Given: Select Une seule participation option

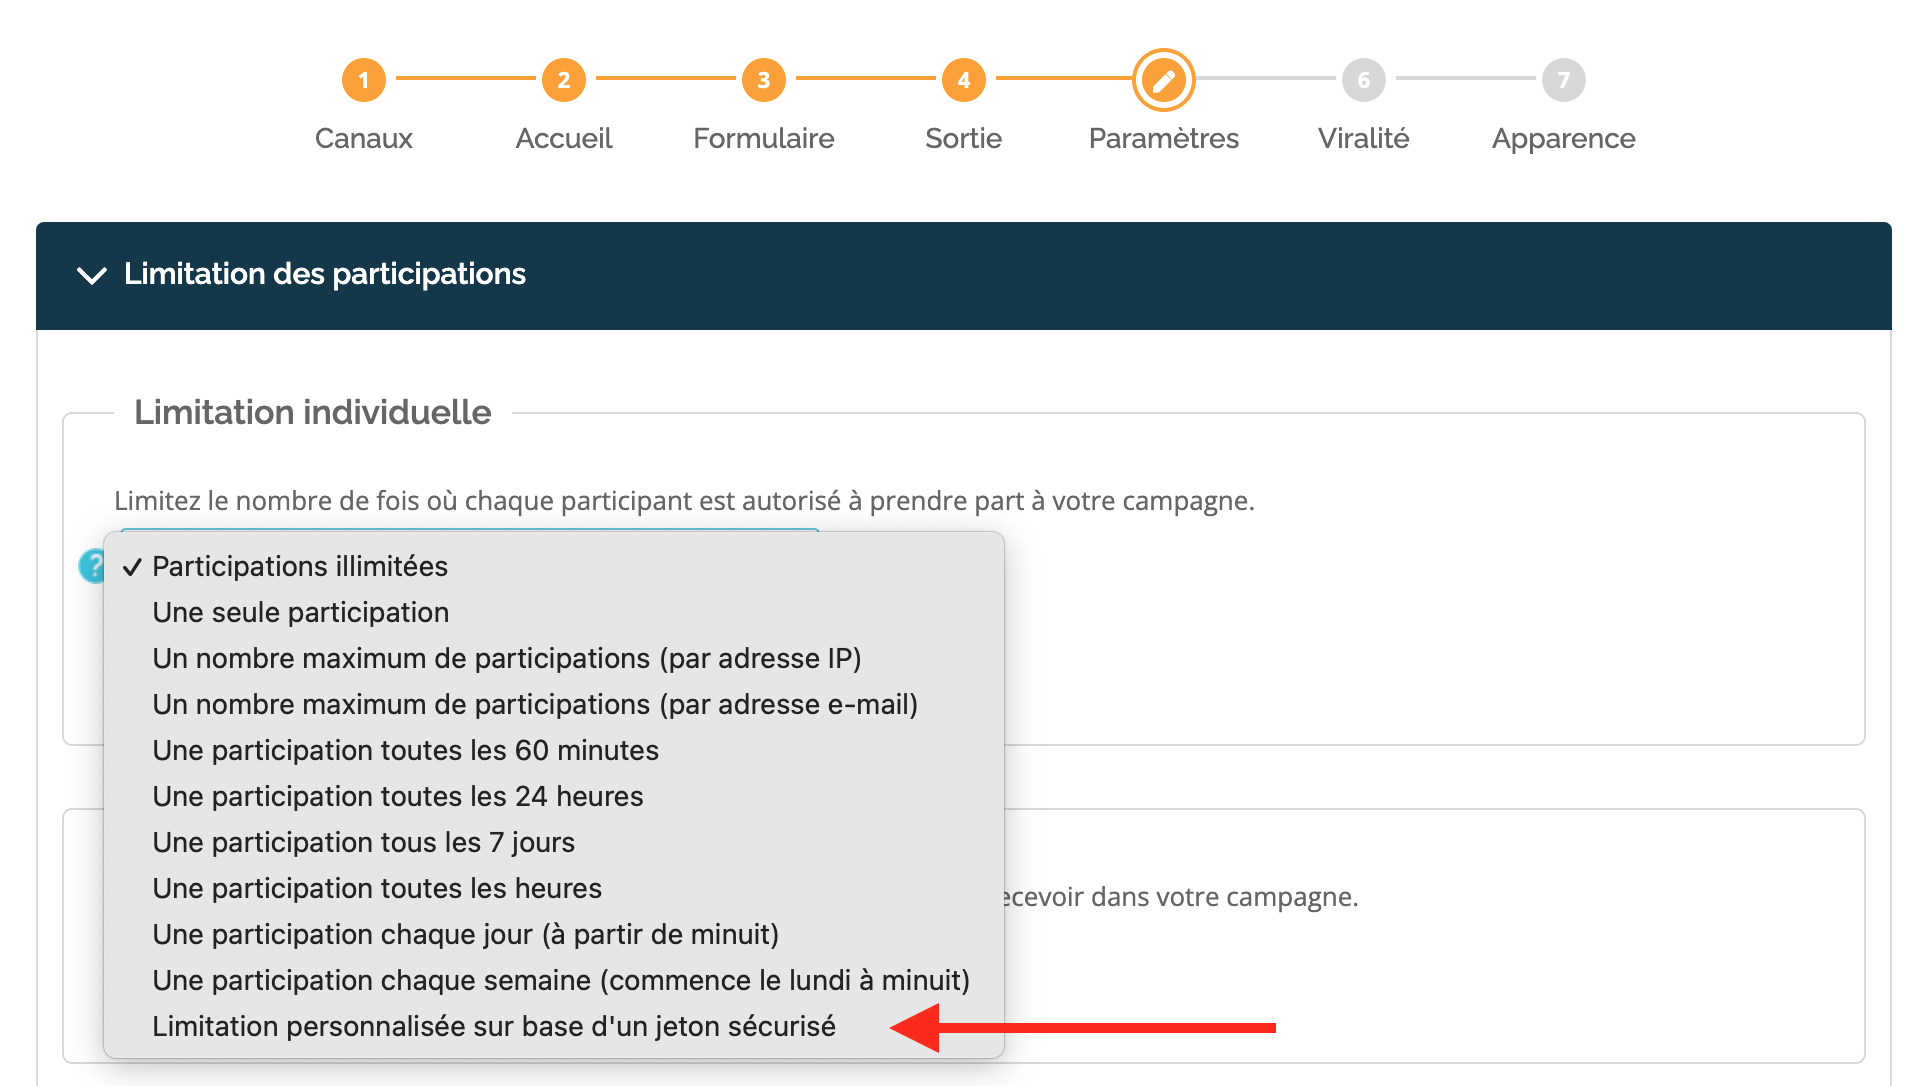Looking at the screenshot, I should [554, 612].
